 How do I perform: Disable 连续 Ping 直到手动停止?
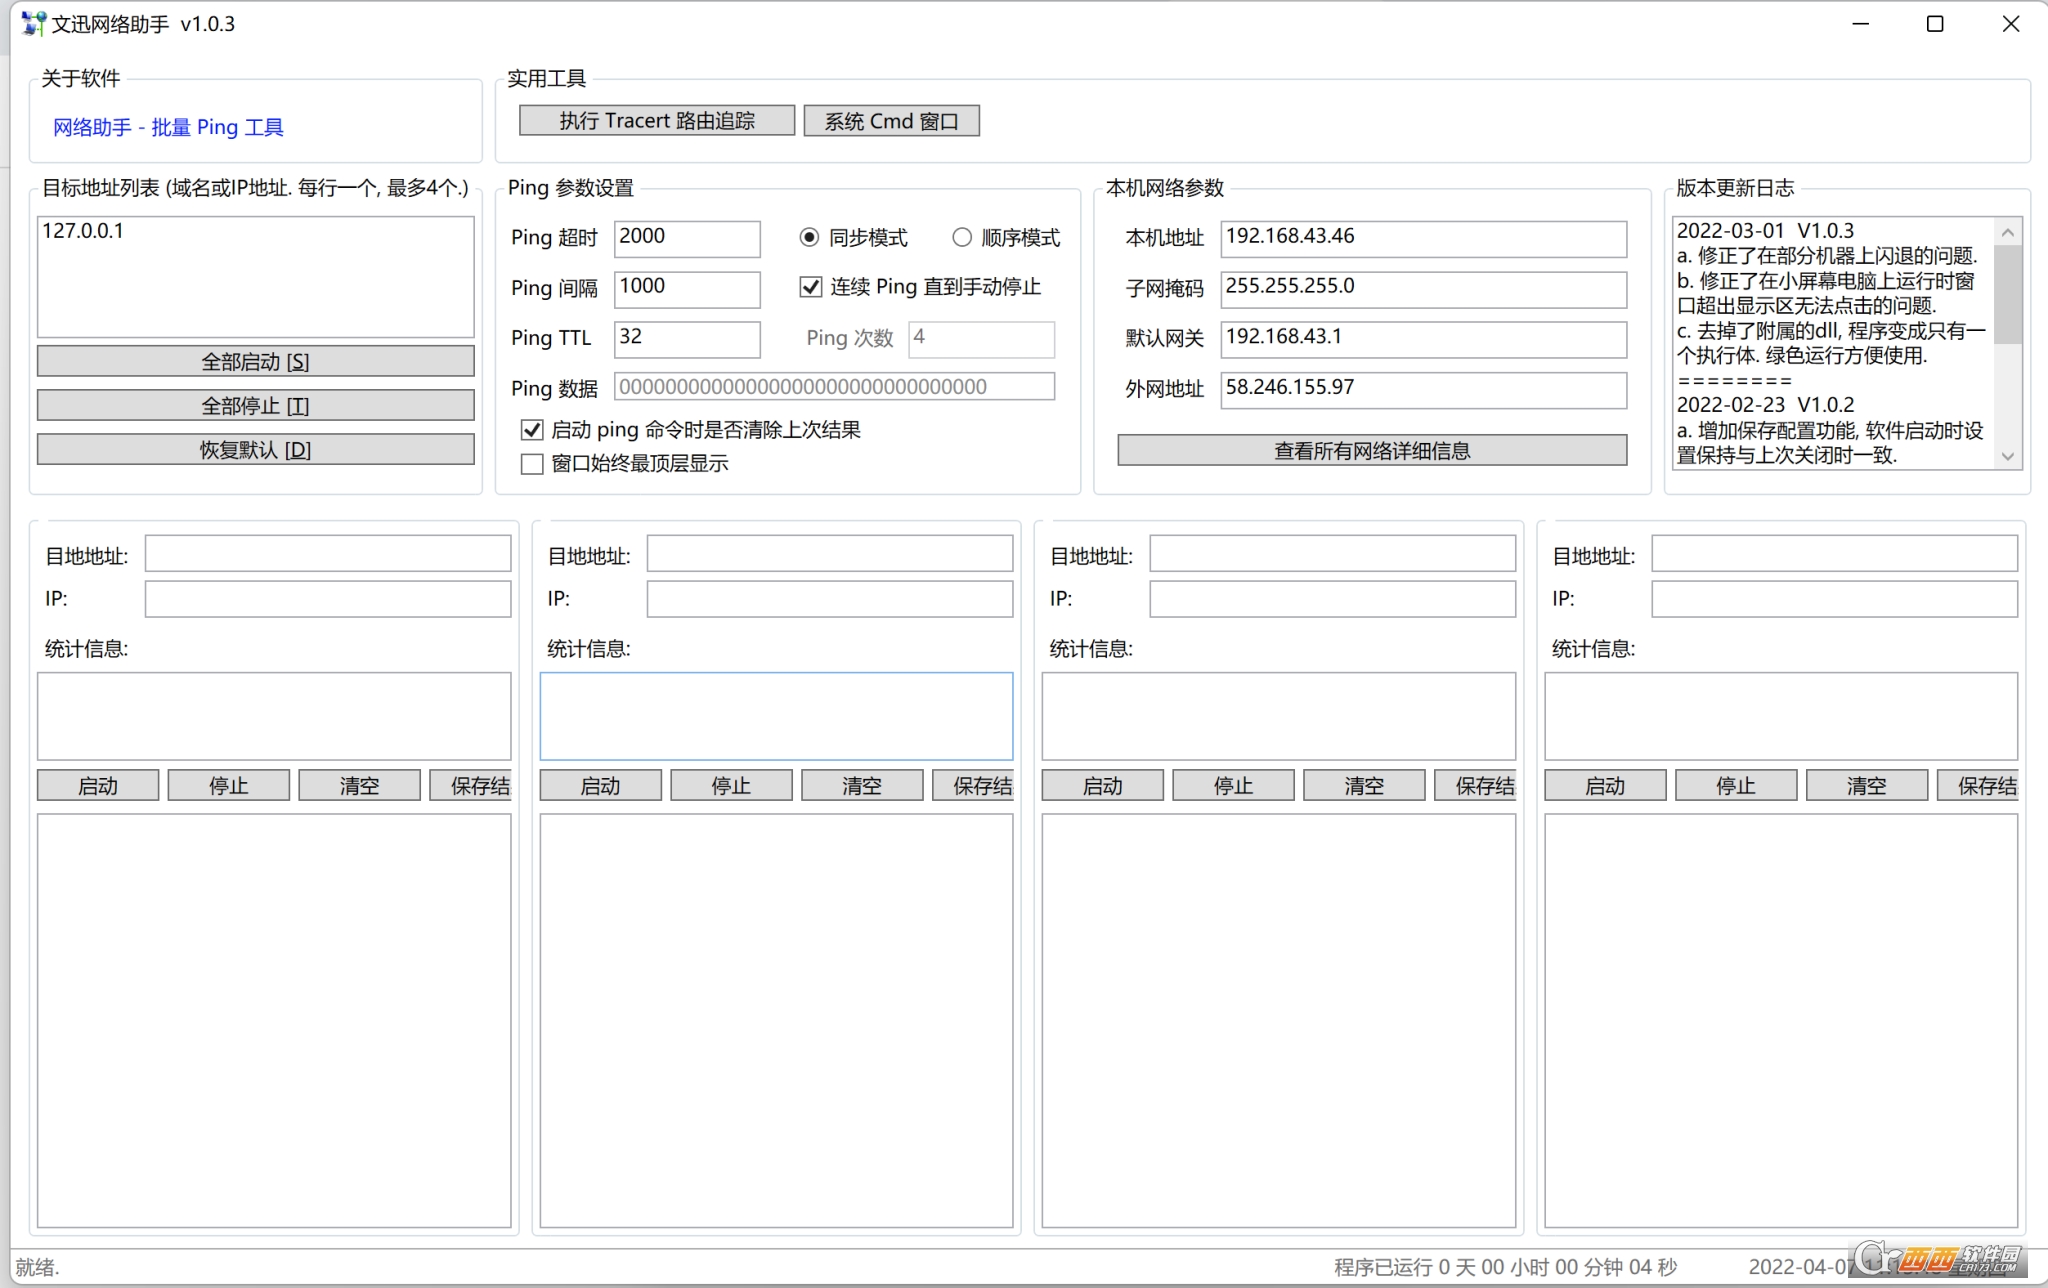point(810,287)
